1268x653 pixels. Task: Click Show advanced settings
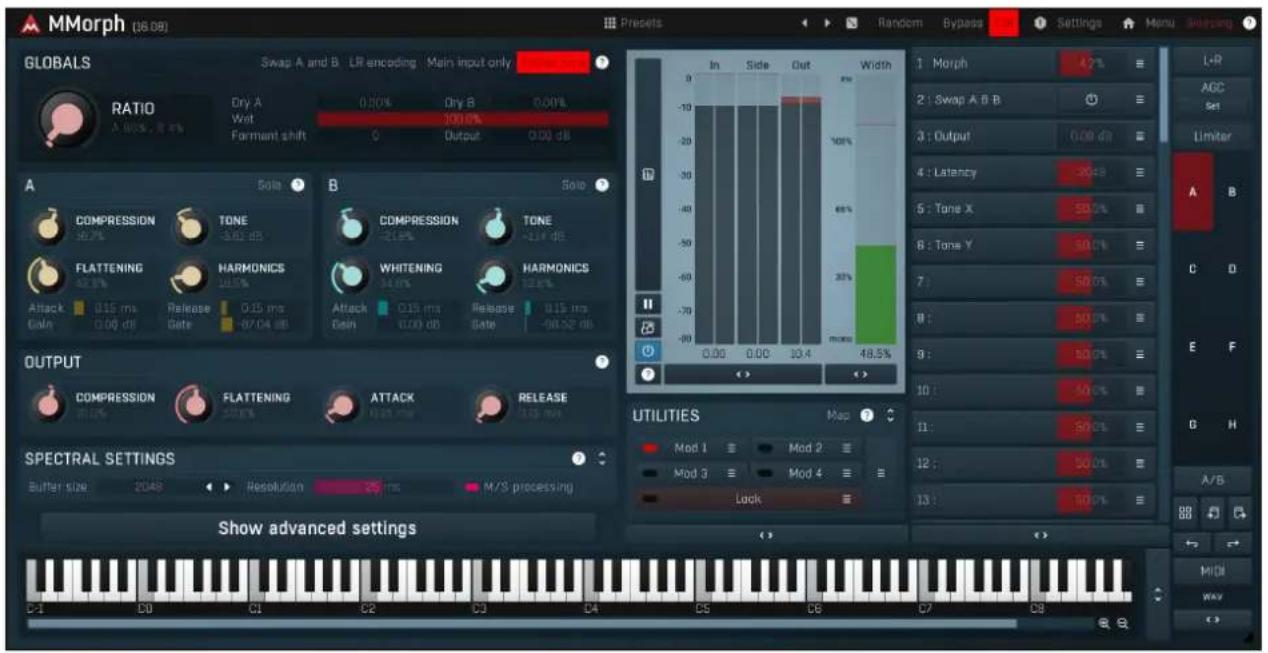[317, 528]
